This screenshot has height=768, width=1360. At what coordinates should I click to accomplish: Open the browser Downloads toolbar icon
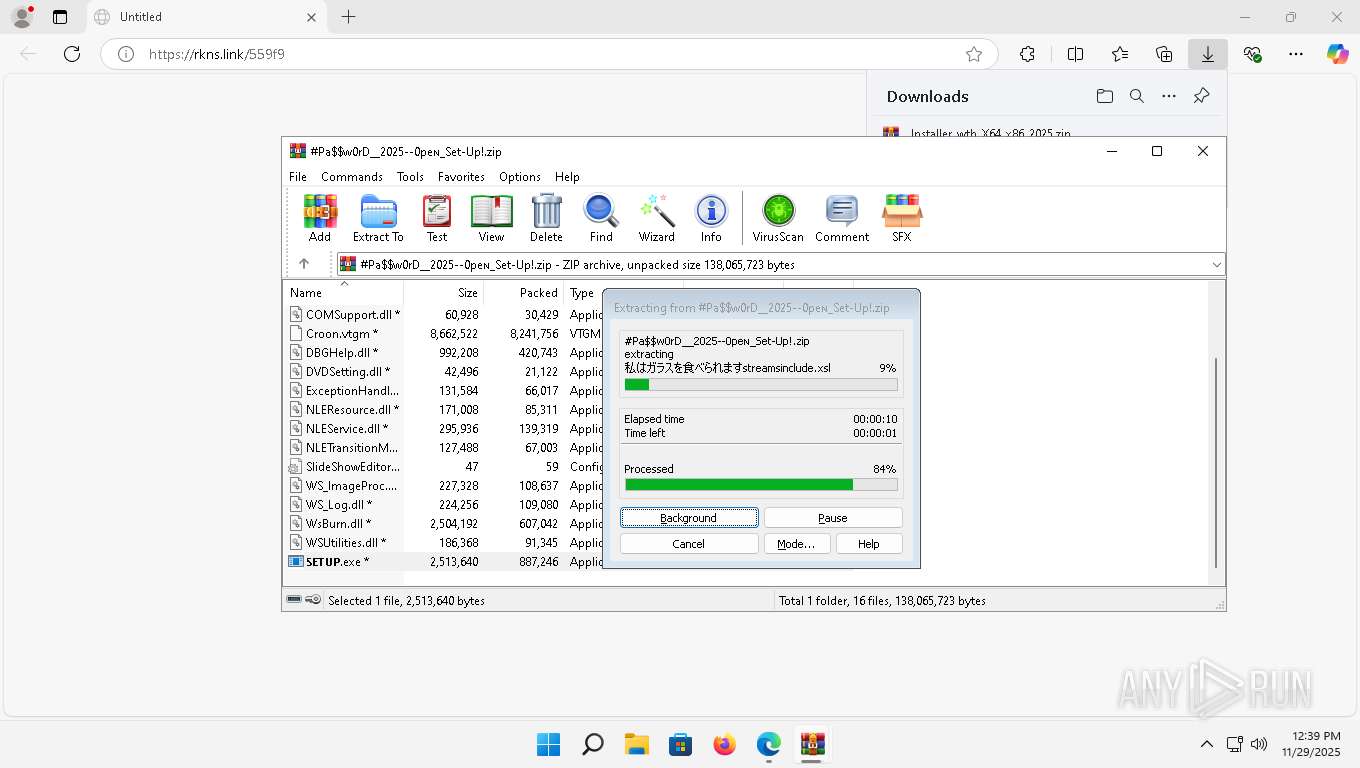1208,54
